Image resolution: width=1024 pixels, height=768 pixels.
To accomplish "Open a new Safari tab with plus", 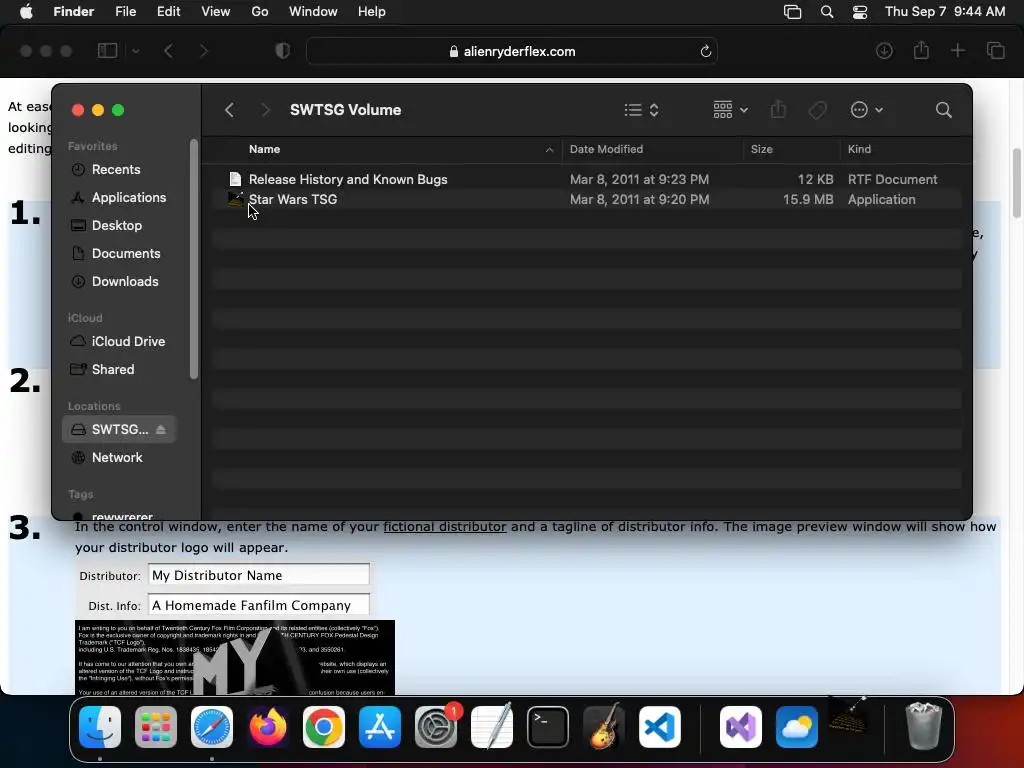I will [957, 51].
